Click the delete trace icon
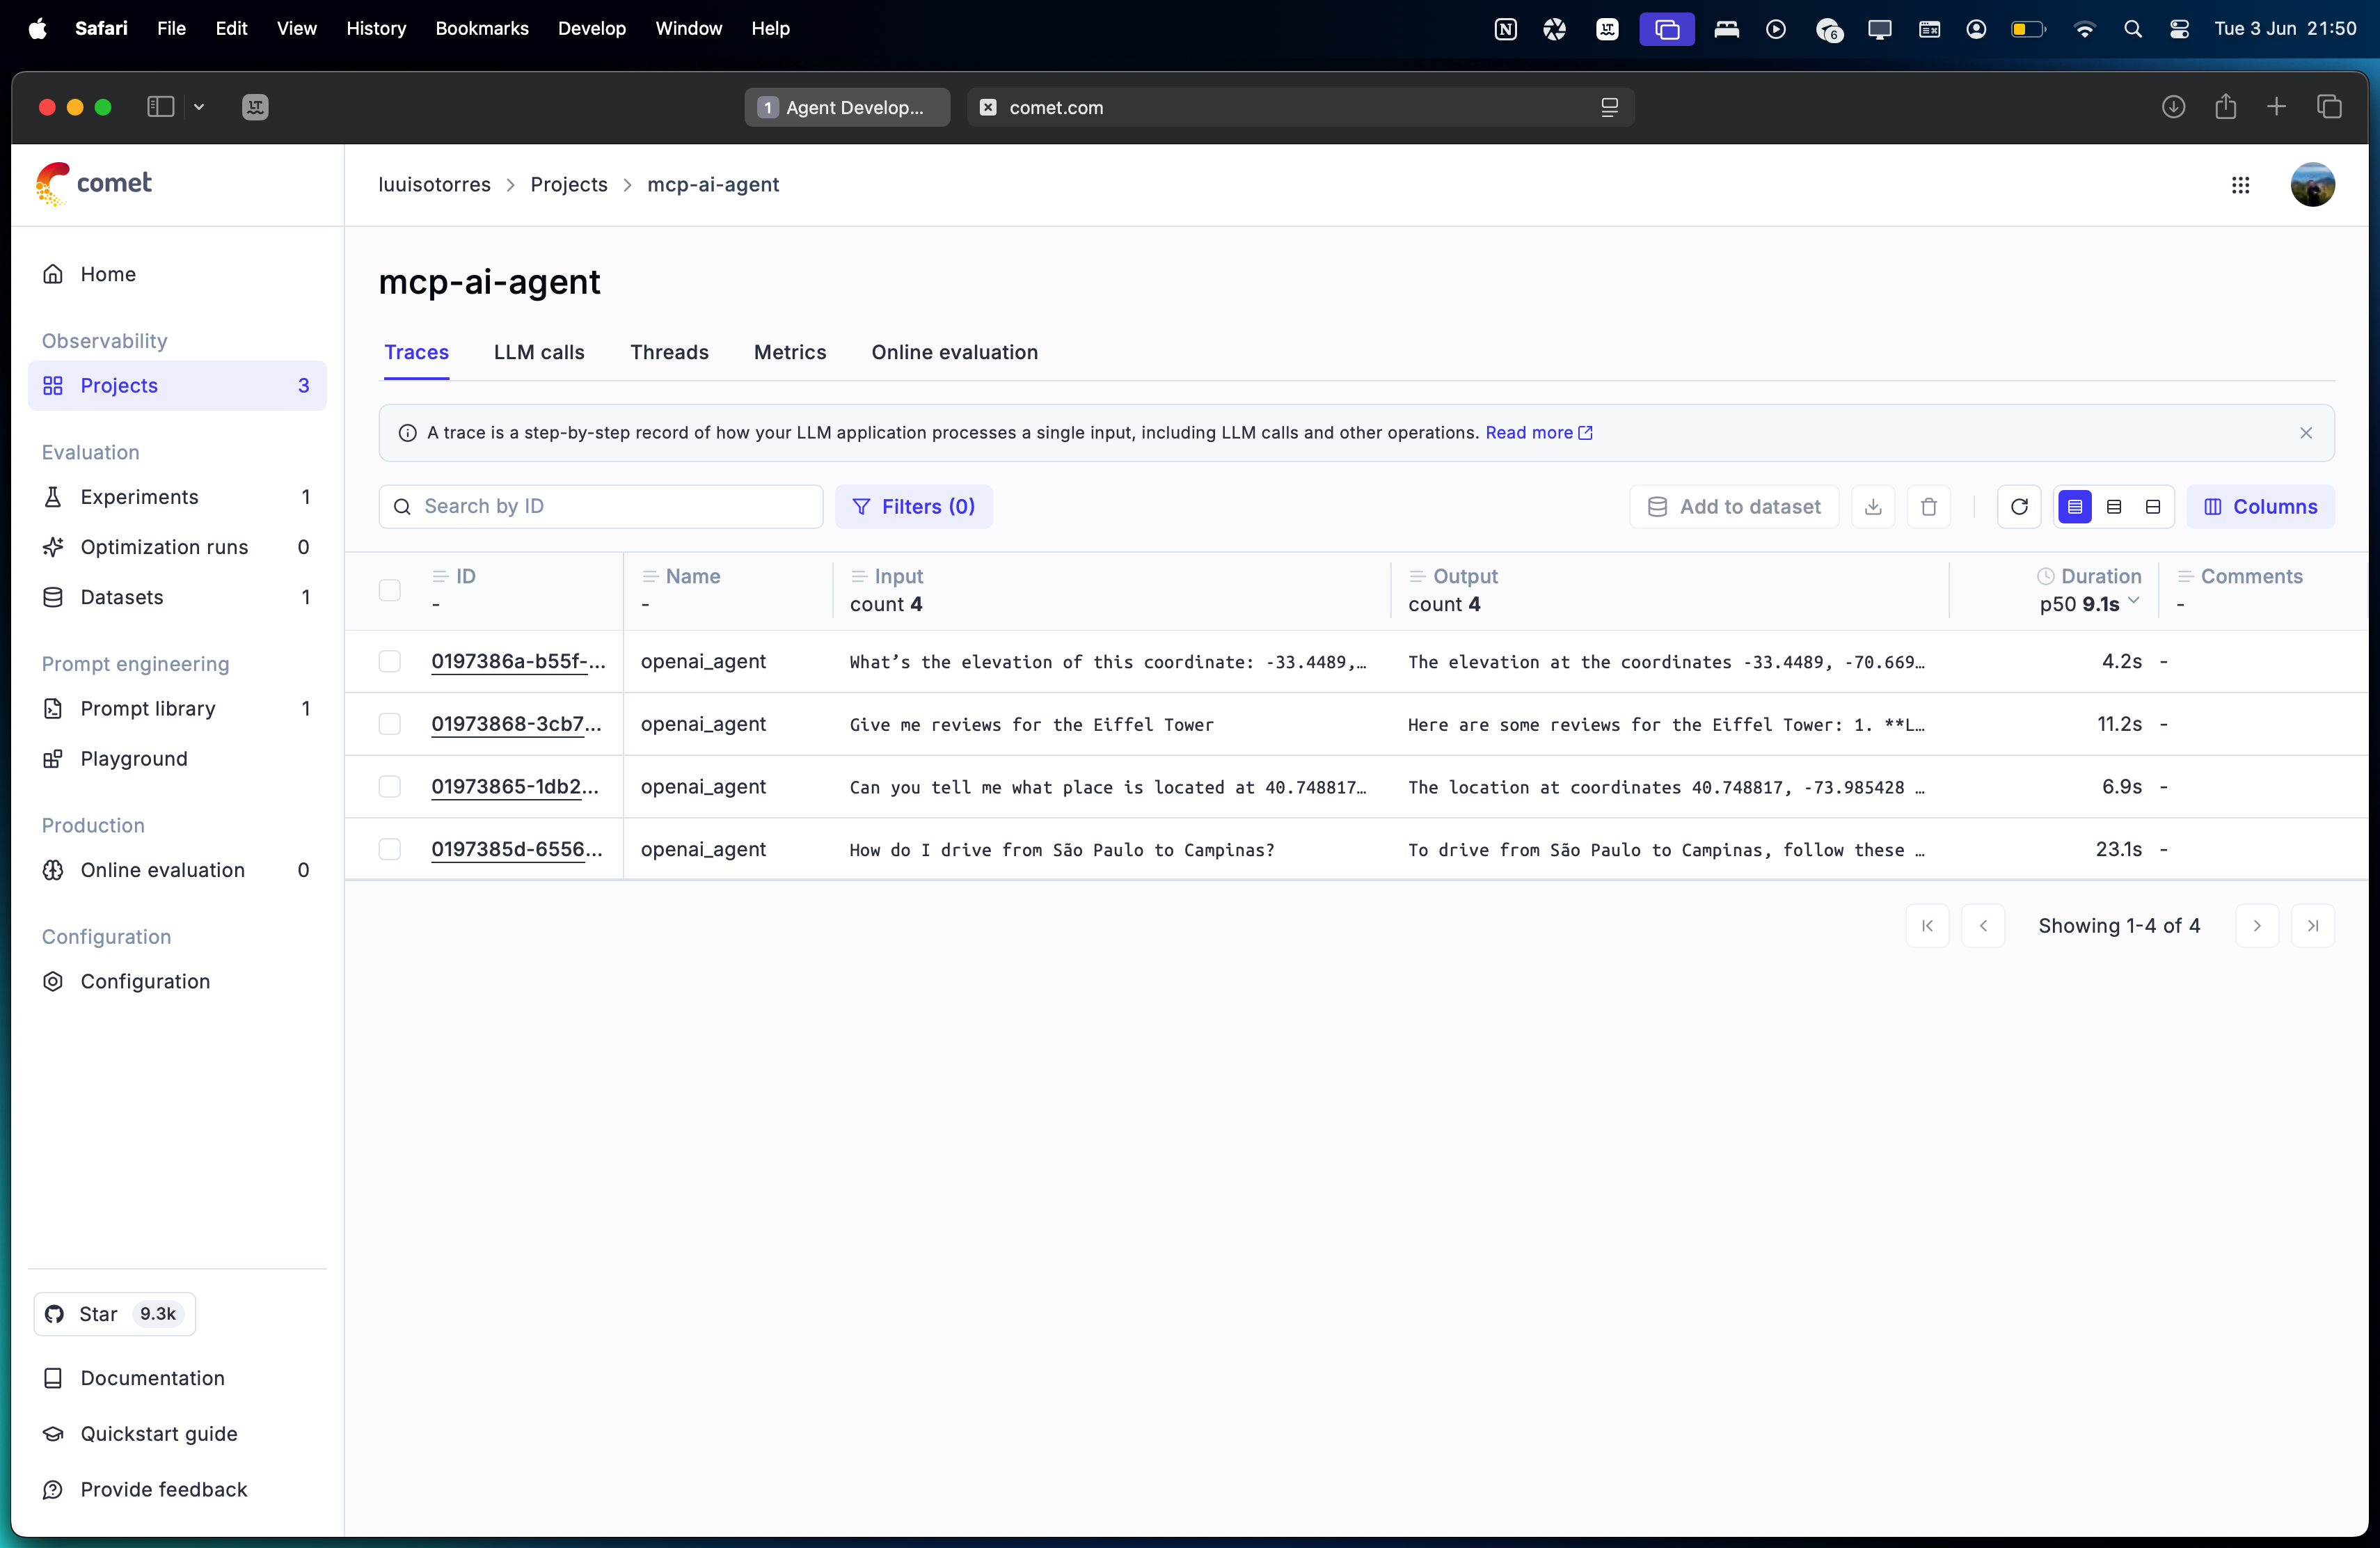This screenshot has width=2380, height=1548. tap(1929, 507)
